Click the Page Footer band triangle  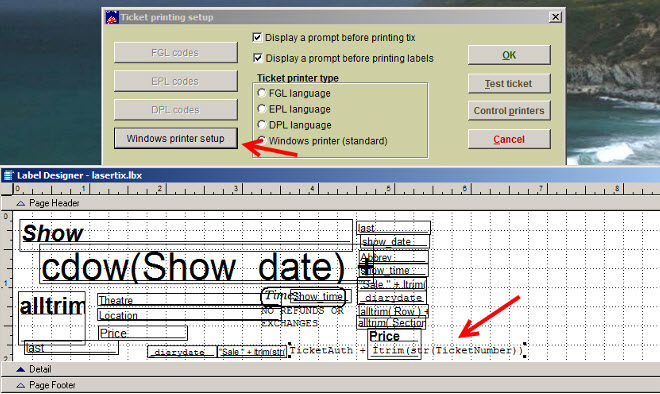(20, 385)
